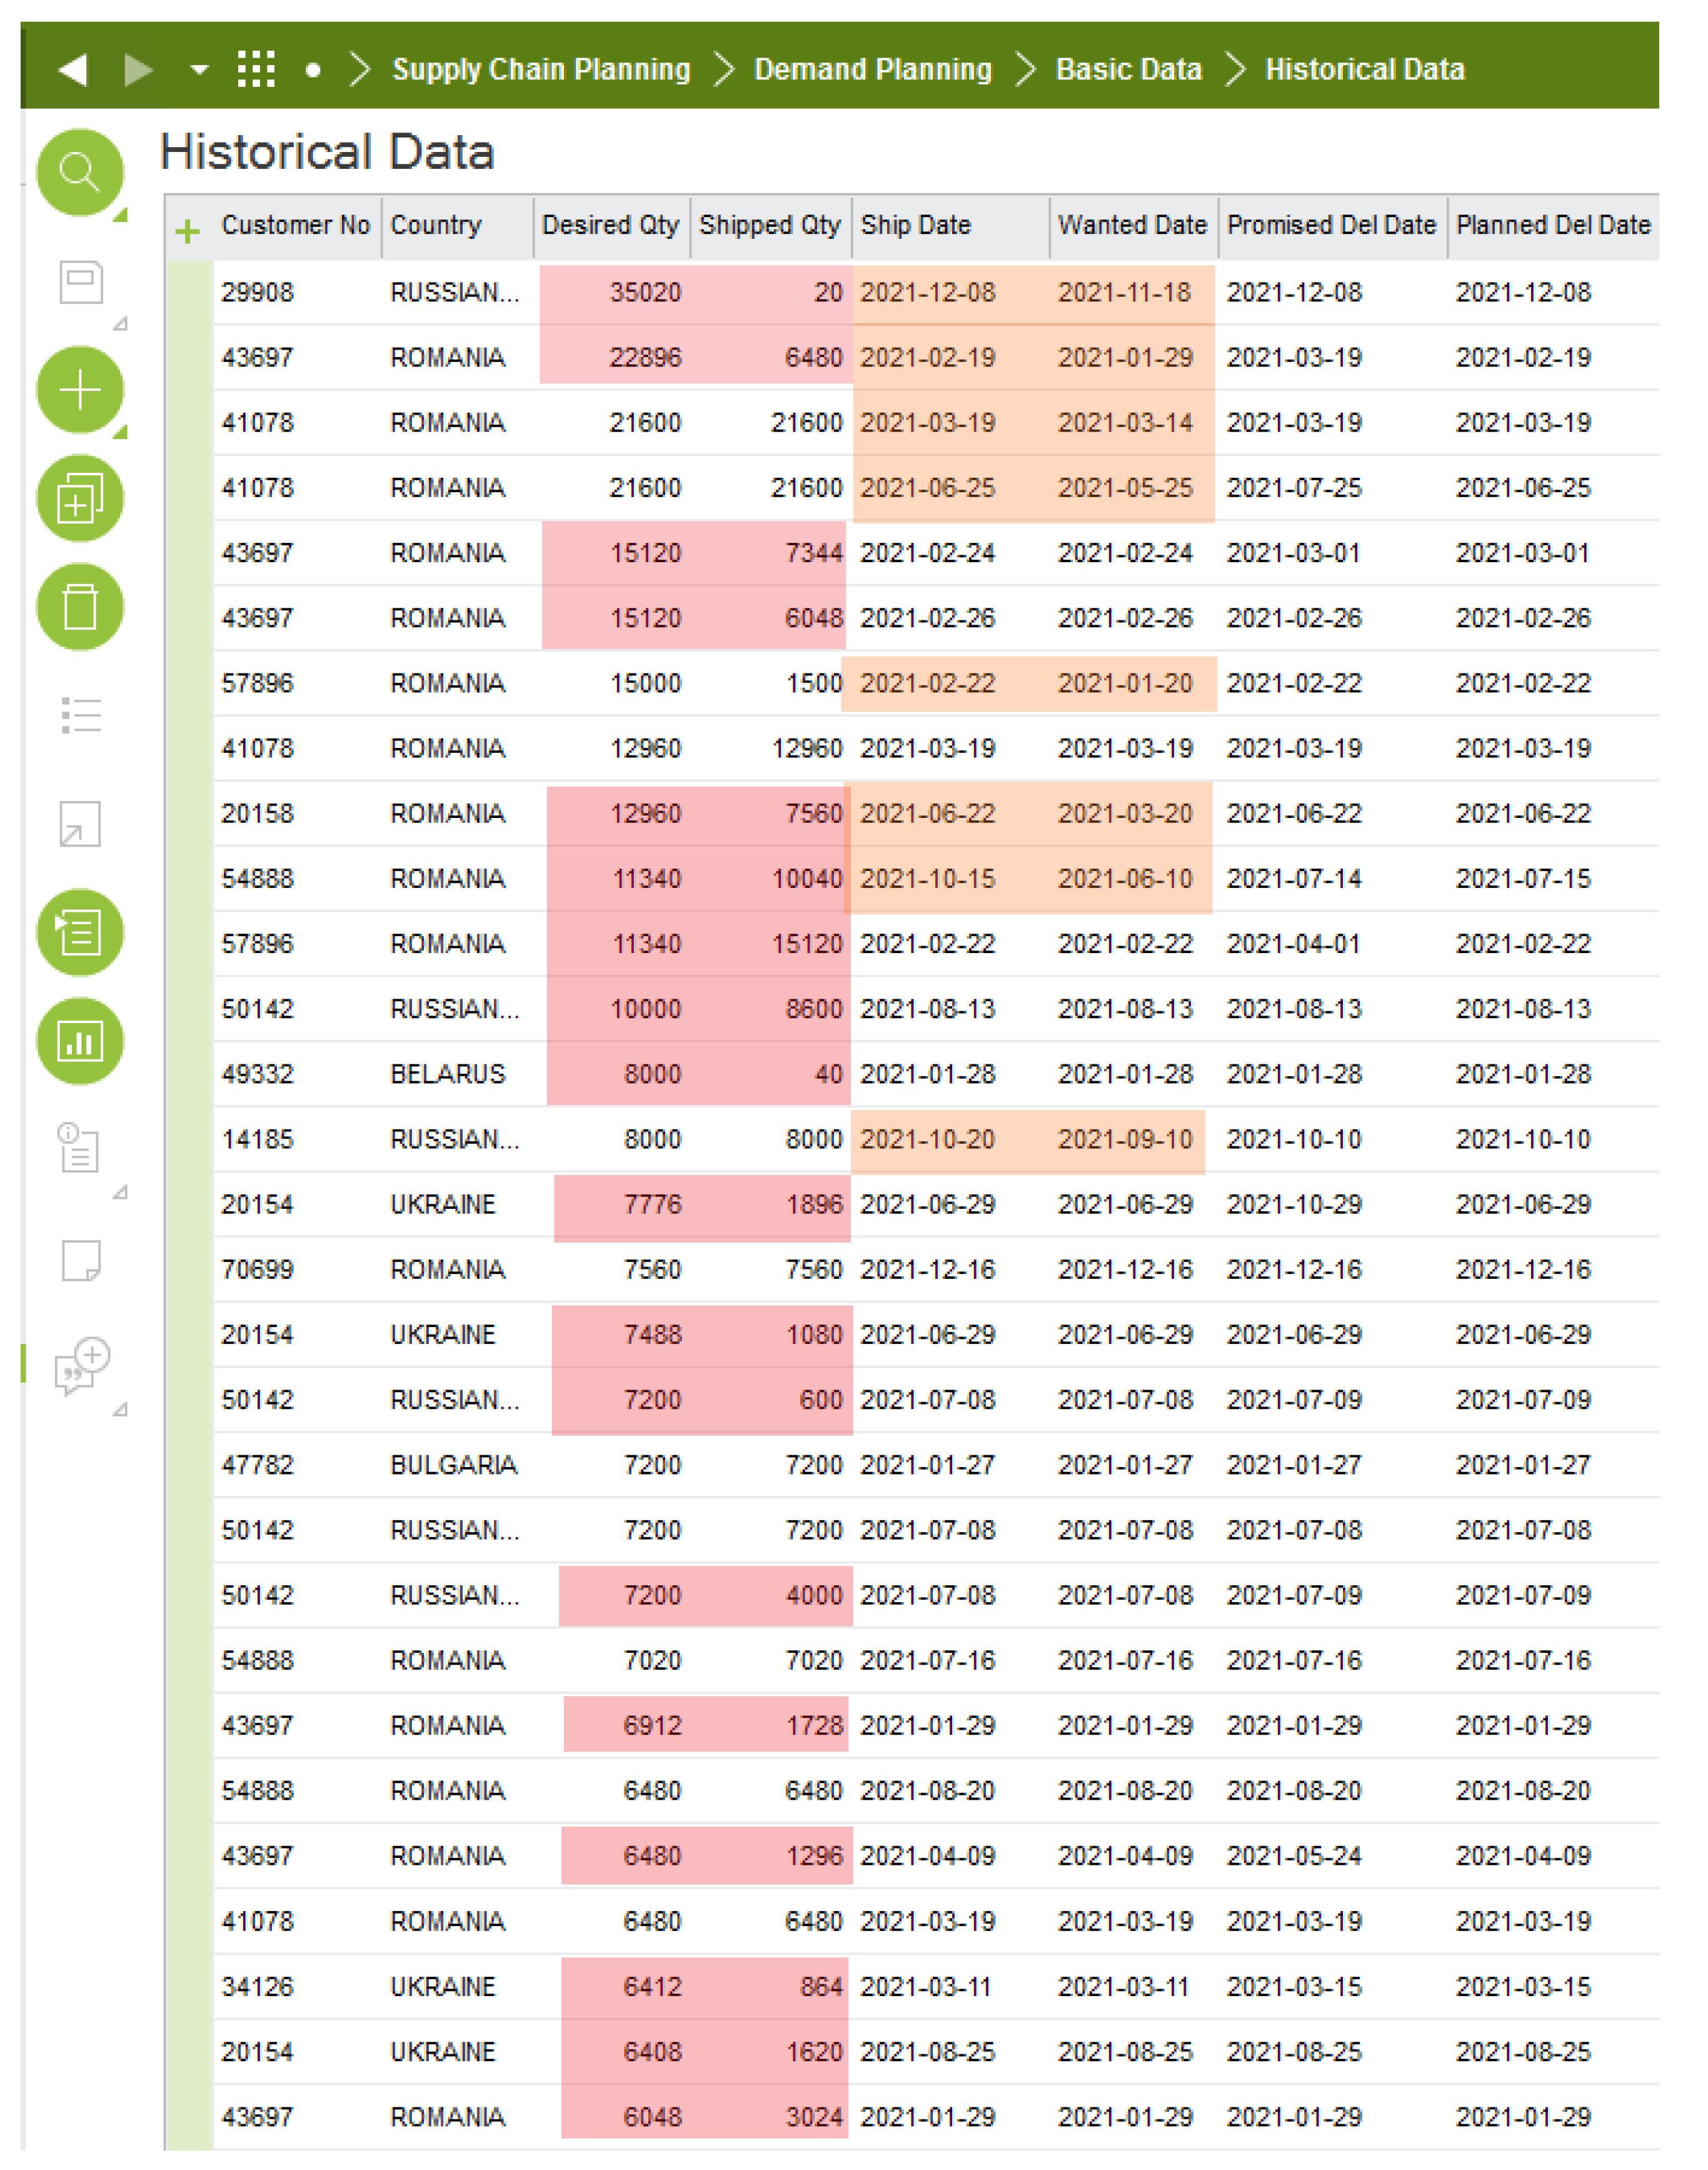
Task: Select the Basic Data breadcrumb item
Action: tap(1128, 69)
